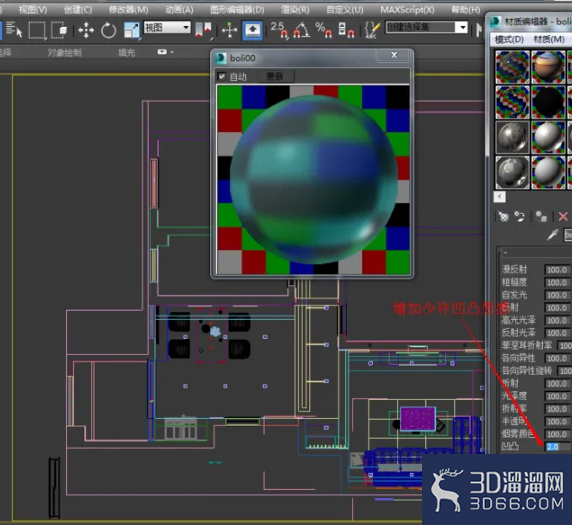Select the orange-banded sphere material slot

tap(548, 67)
